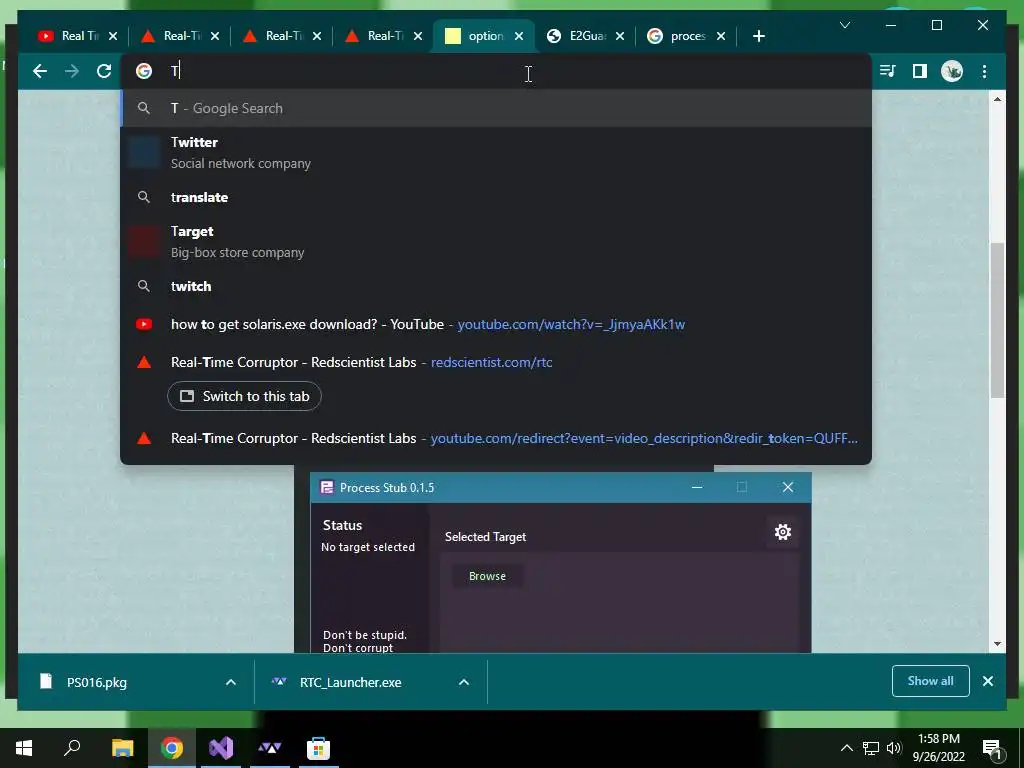
Task: Click the Target suggestion thumbnail
Action: coord(144,242)
